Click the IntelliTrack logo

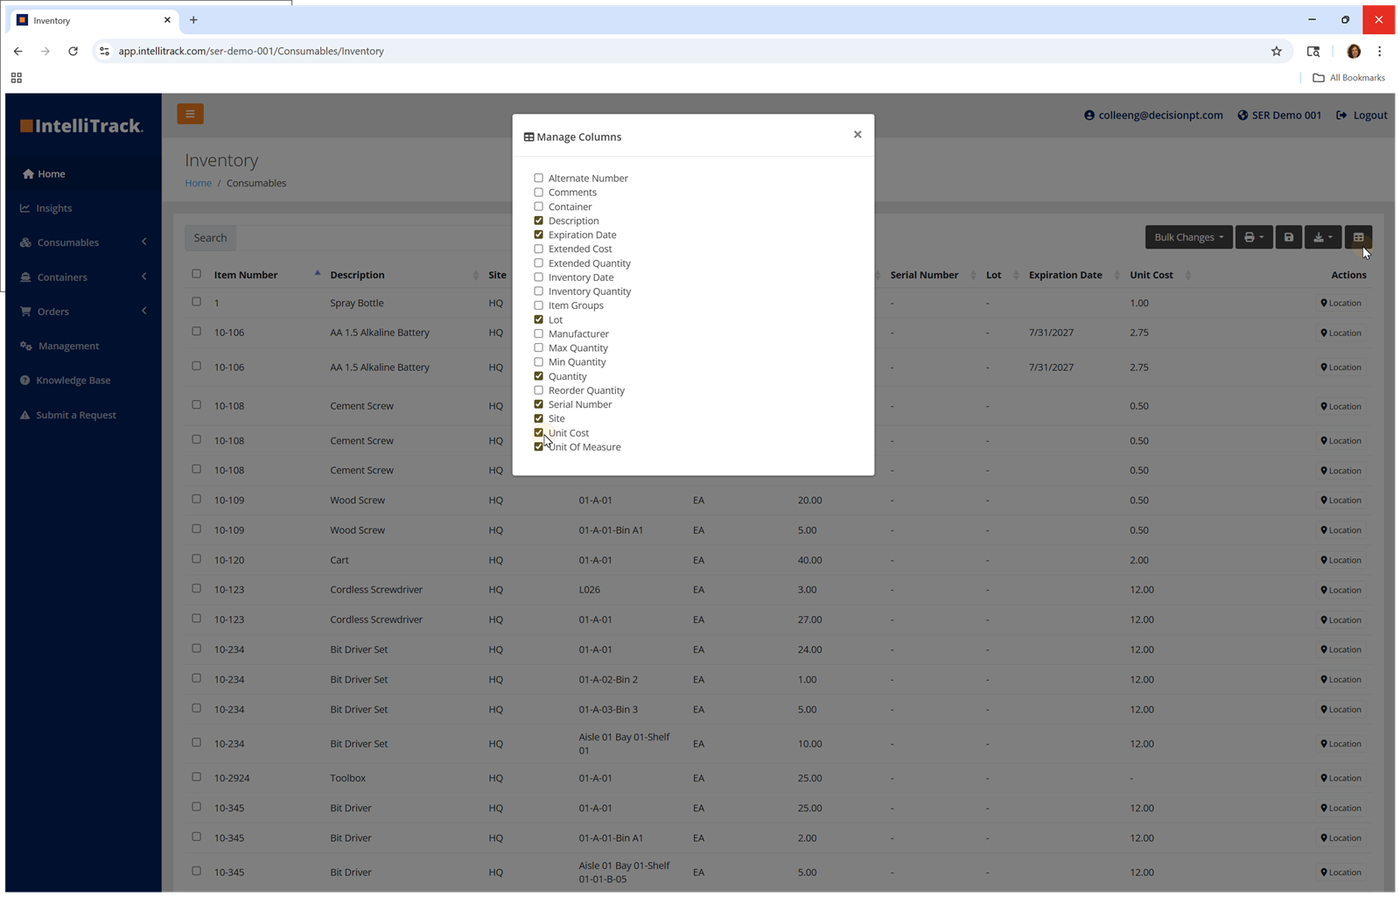[x=82, y=126]
